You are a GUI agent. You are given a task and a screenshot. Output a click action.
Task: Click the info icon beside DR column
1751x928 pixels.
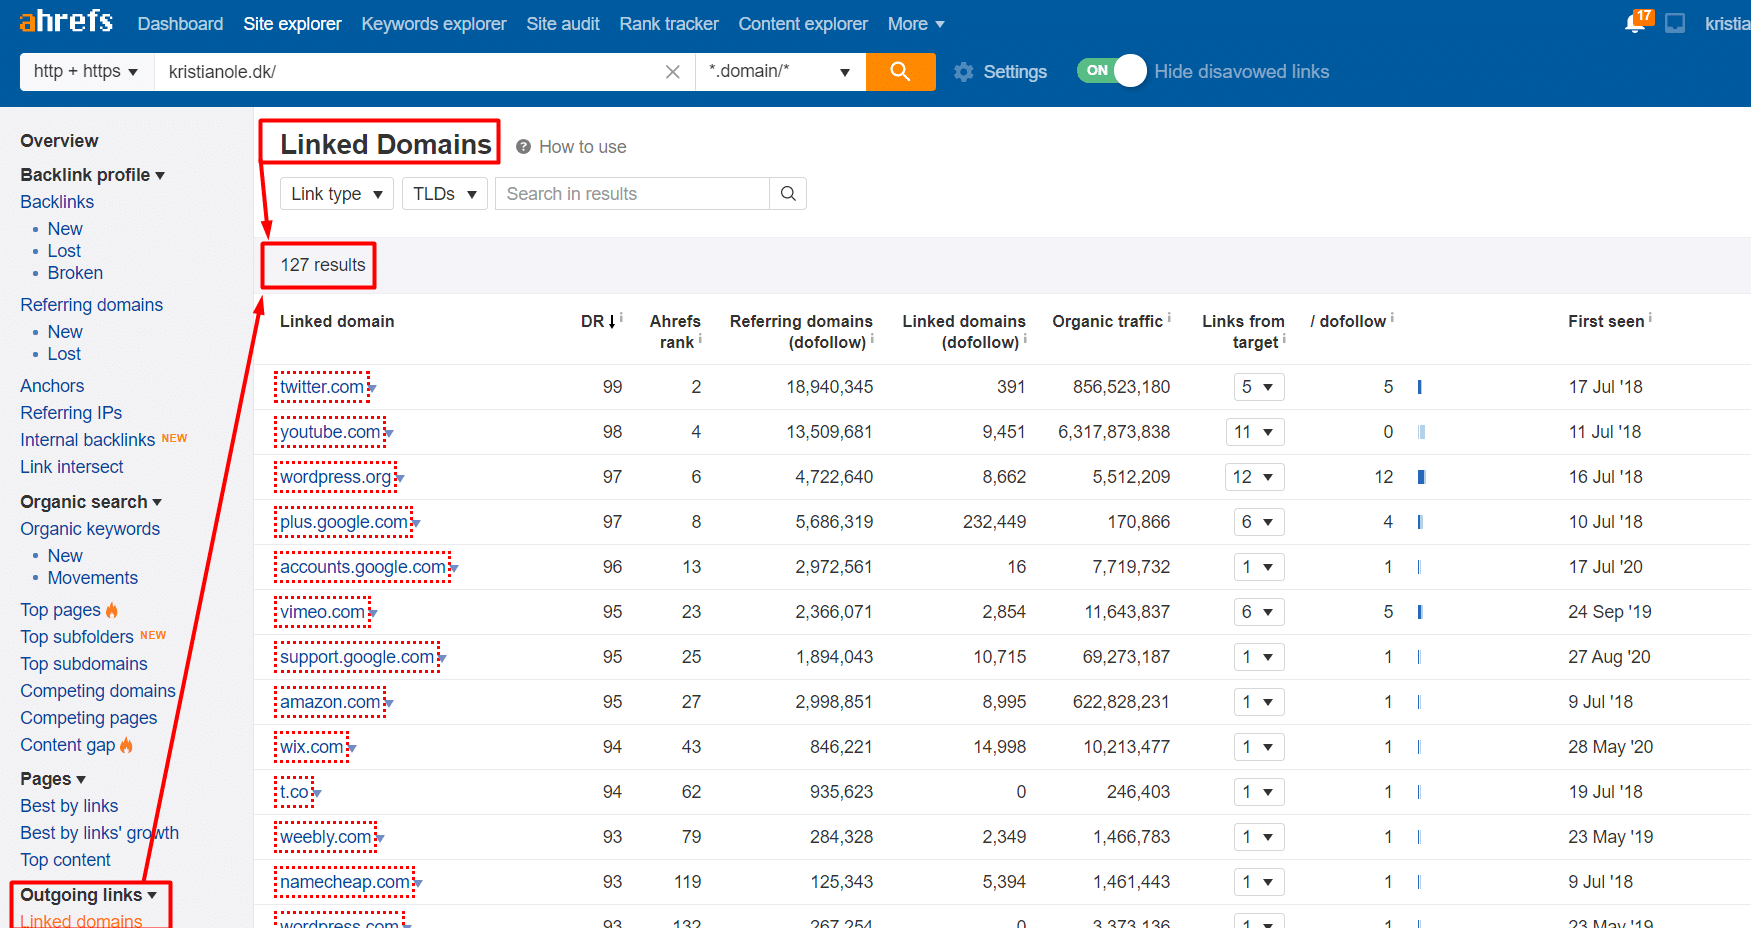tap(621, 318)
